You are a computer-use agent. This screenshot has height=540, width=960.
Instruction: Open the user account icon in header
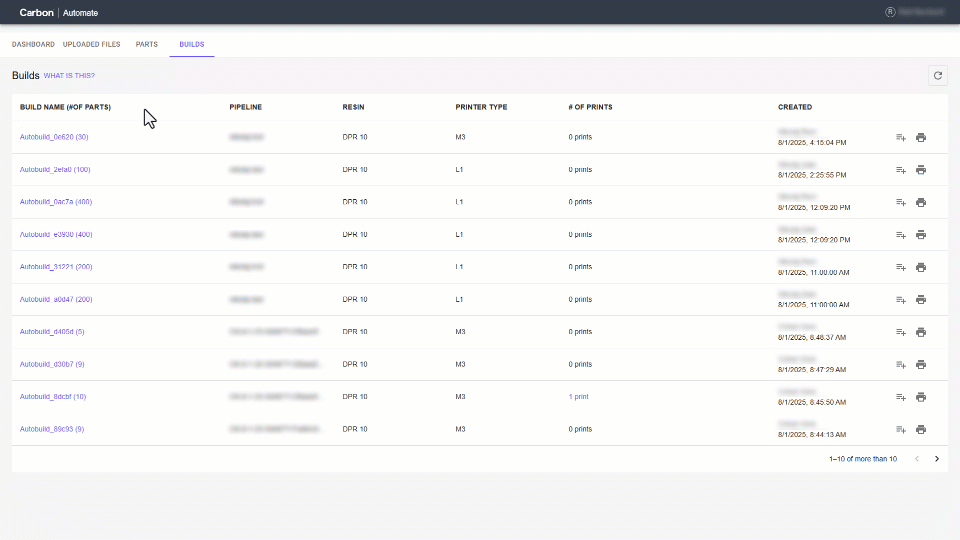coord(890,12)
